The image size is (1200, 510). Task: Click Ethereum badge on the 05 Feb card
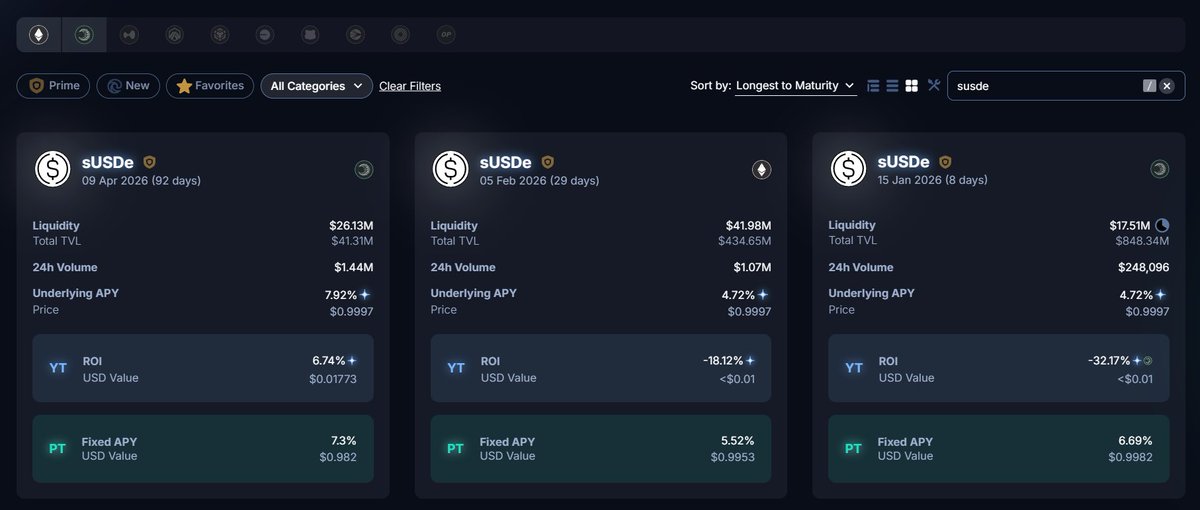click(762, 170)
